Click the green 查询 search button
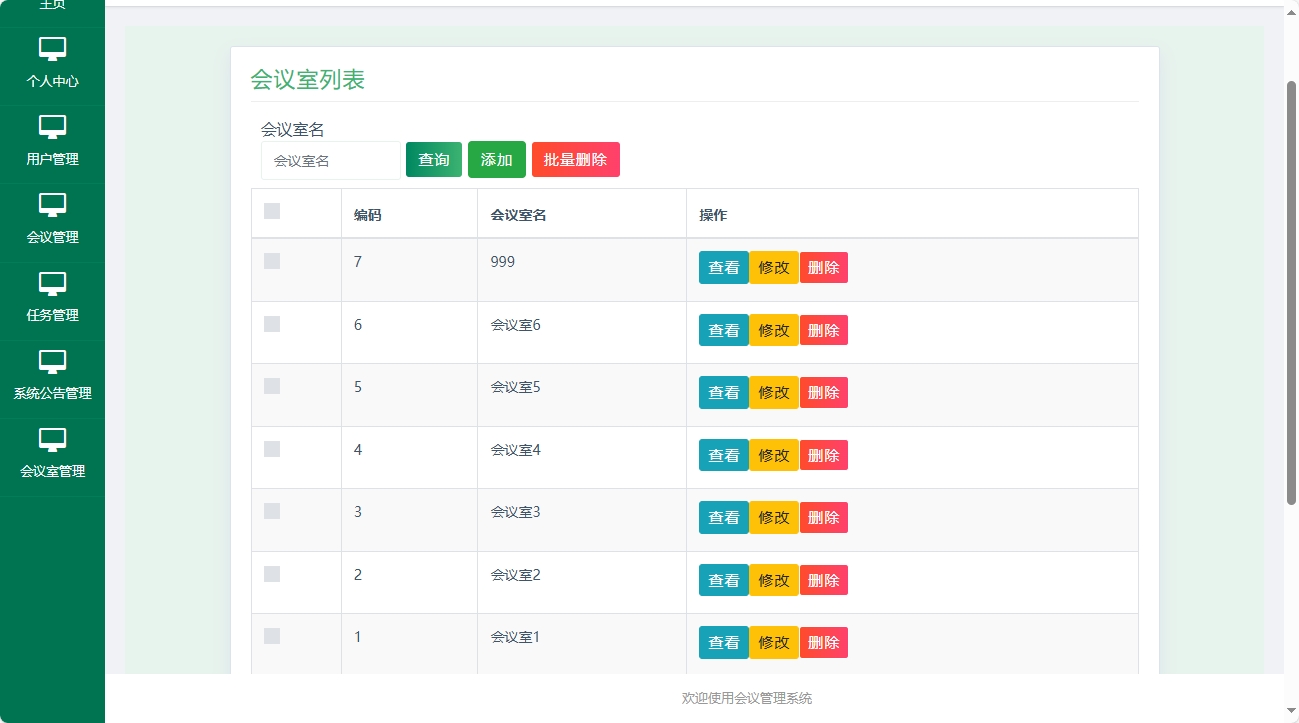This screenshot has width=1299, height=723. 433,159
